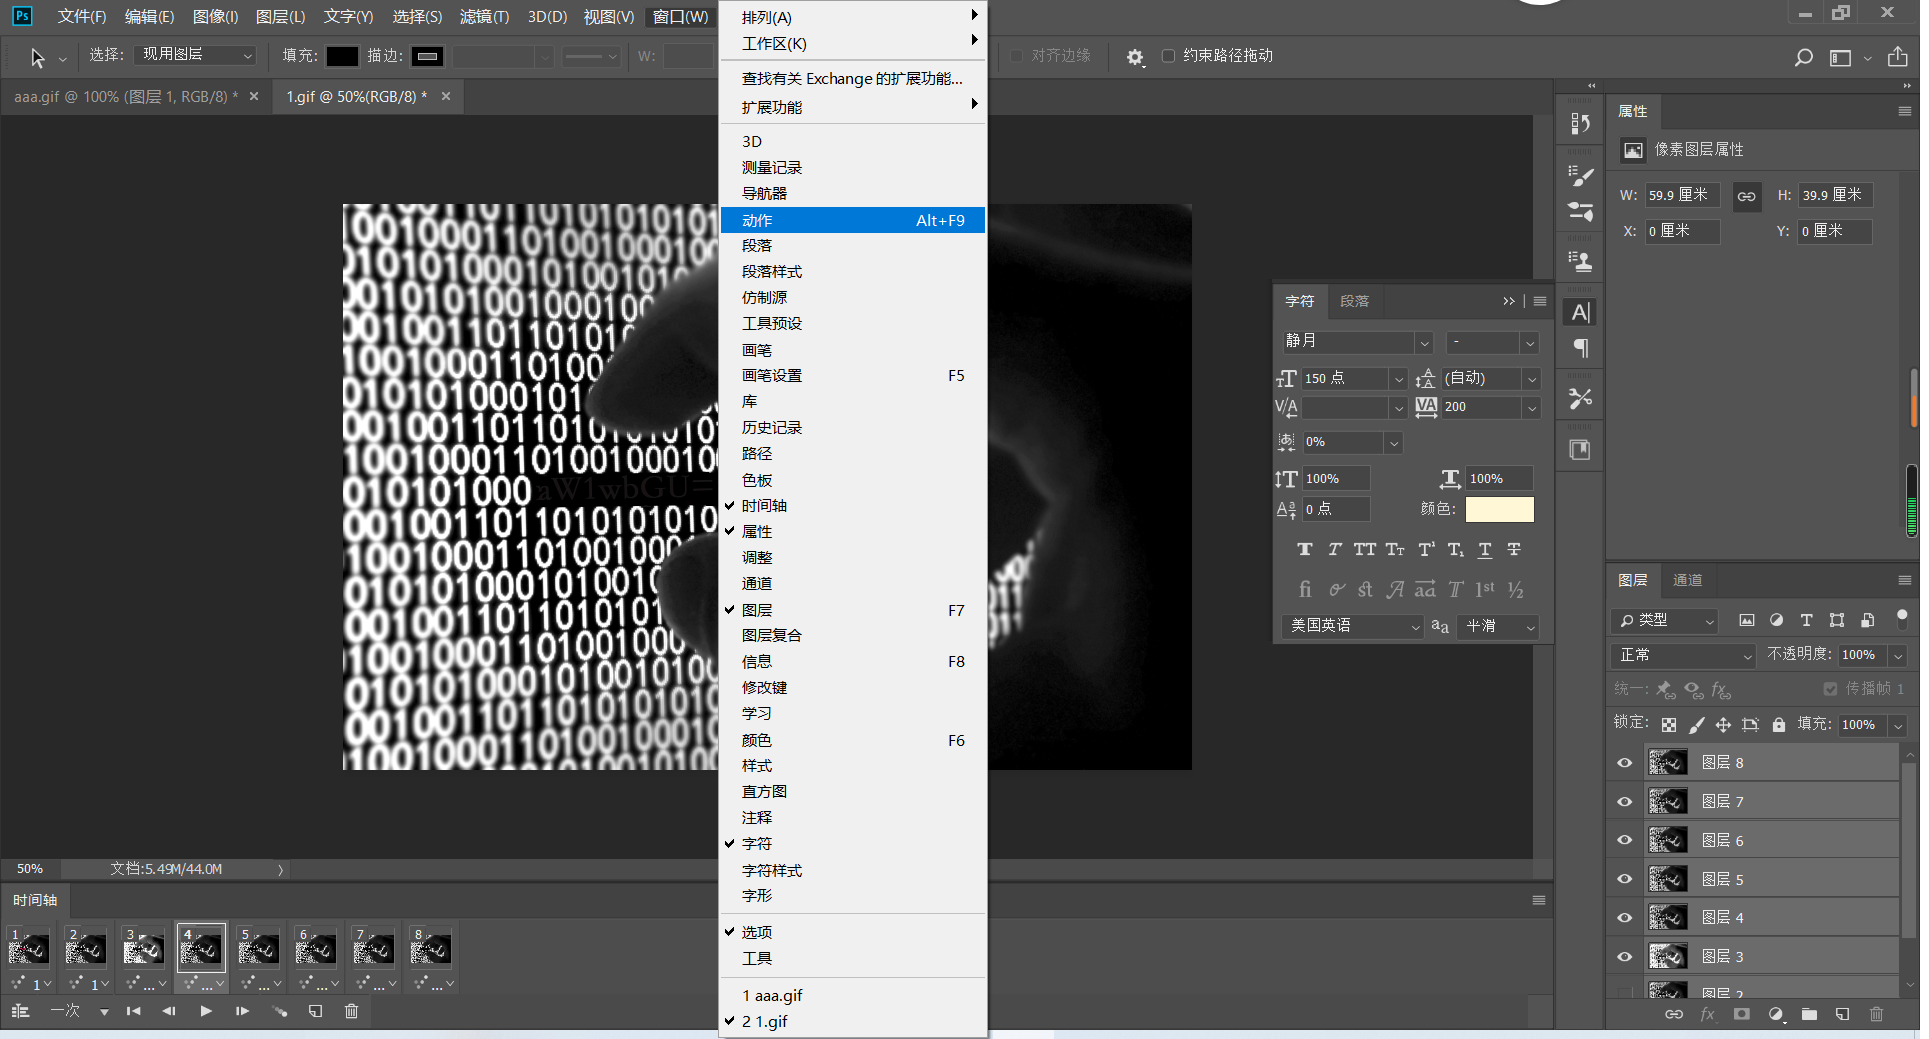Toggle visibility of 图层 5

1624,879
